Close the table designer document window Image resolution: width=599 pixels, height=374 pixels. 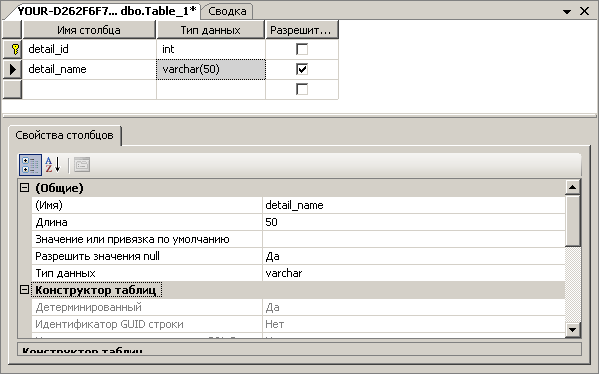pos(584,11)
